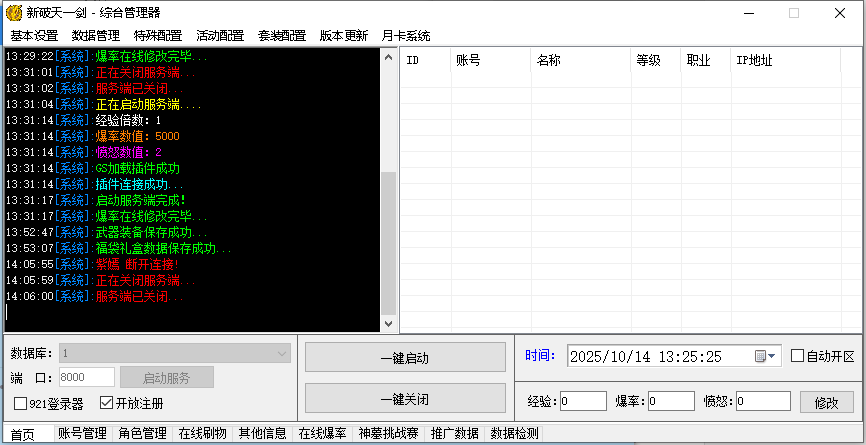This screenshot has width=866, height=445.
Task: Click the app logo icon in title bar
Action: click(14, 13)
